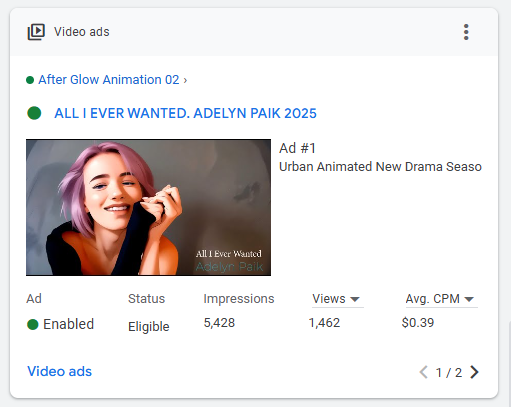This screenshot has height=407, width=511.
Task: Click the Video ads card header icon
Action: (36, 32)
